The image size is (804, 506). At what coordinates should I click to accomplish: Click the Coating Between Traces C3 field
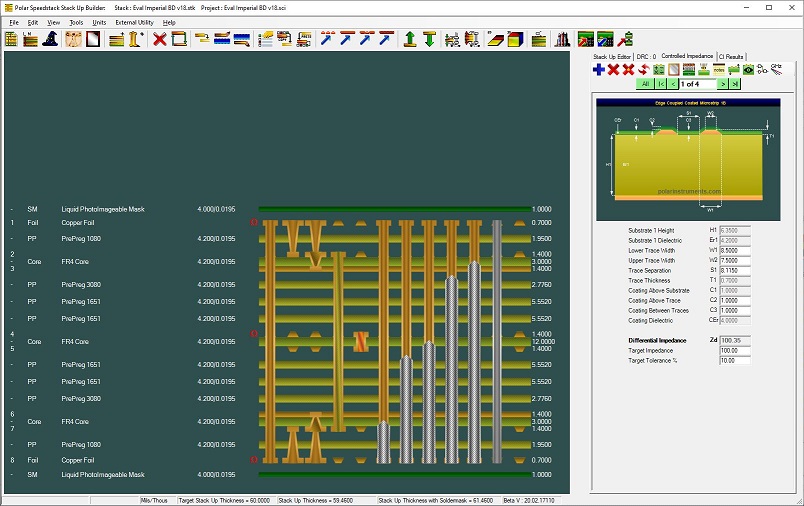point(735,311)
